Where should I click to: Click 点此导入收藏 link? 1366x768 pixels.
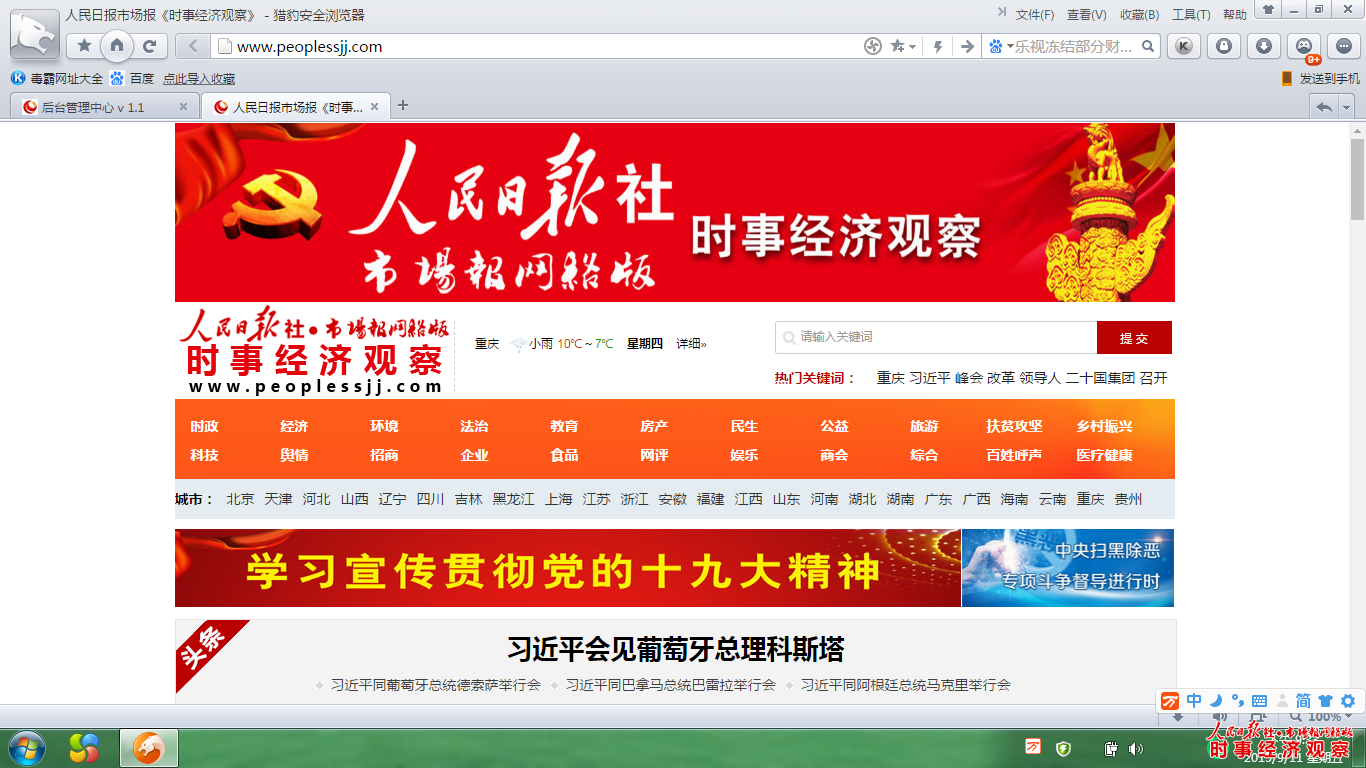point(199,79)
